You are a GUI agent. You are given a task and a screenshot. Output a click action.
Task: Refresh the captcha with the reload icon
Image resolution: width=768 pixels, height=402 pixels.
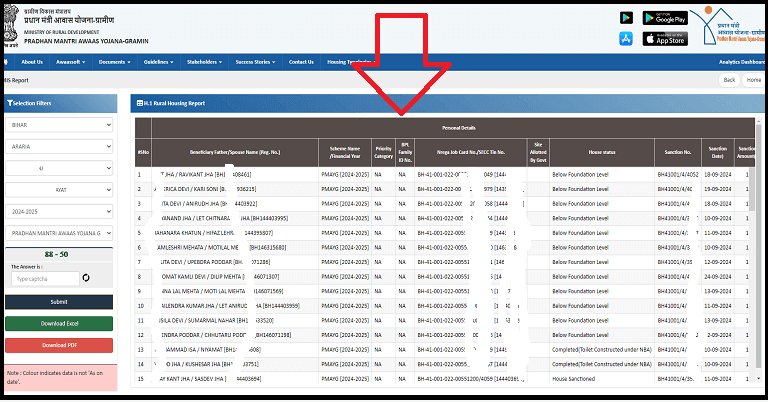coord(86,278)
